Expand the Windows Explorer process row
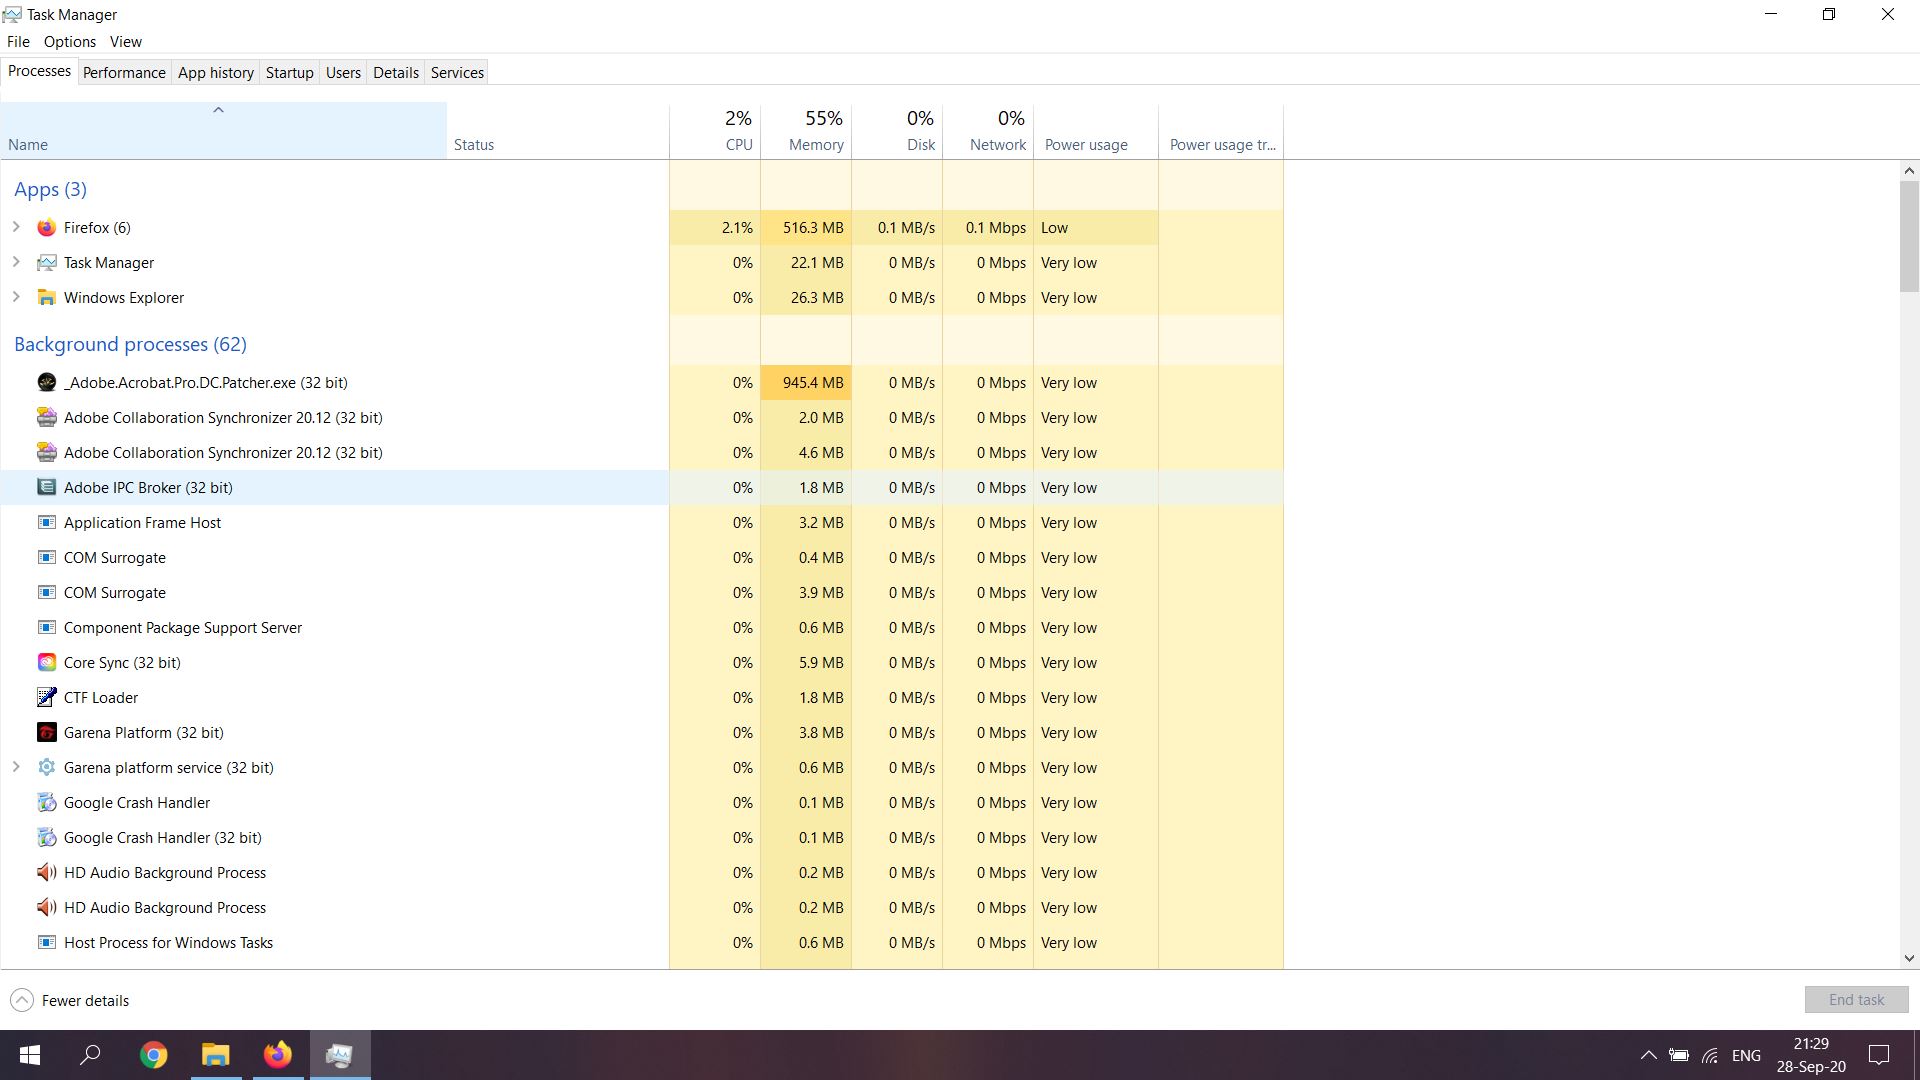1920x1080 pixels. 16,297
